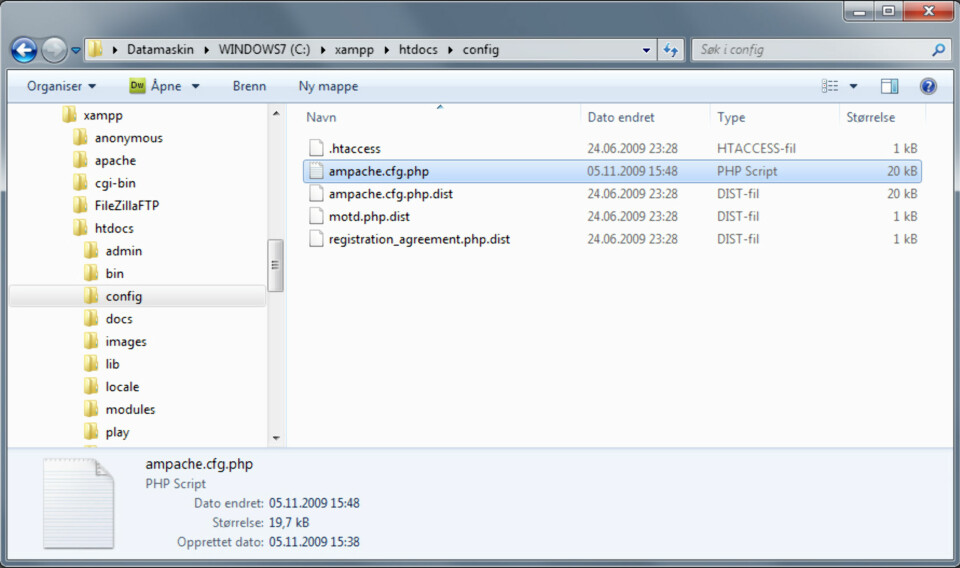Select xampp breadcrumb segment in address bar
The width and height of the screenshot is (960, 568).
[354, 50]
